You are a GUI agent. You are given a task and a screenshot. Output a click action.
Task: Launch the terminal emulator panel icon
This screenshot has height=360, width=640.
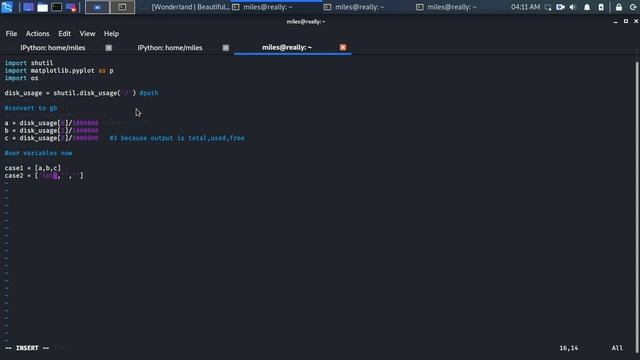[x=57, y=7]
